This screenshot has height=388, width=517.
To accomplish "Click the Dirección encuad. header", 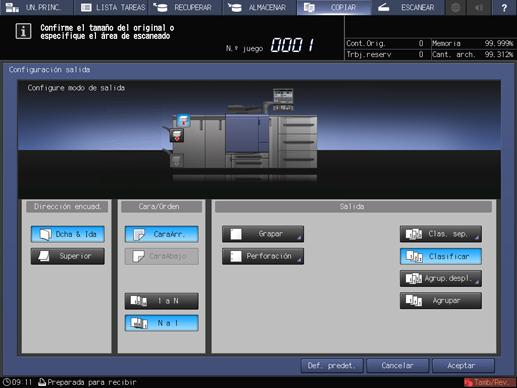I will tap(67, 207).
